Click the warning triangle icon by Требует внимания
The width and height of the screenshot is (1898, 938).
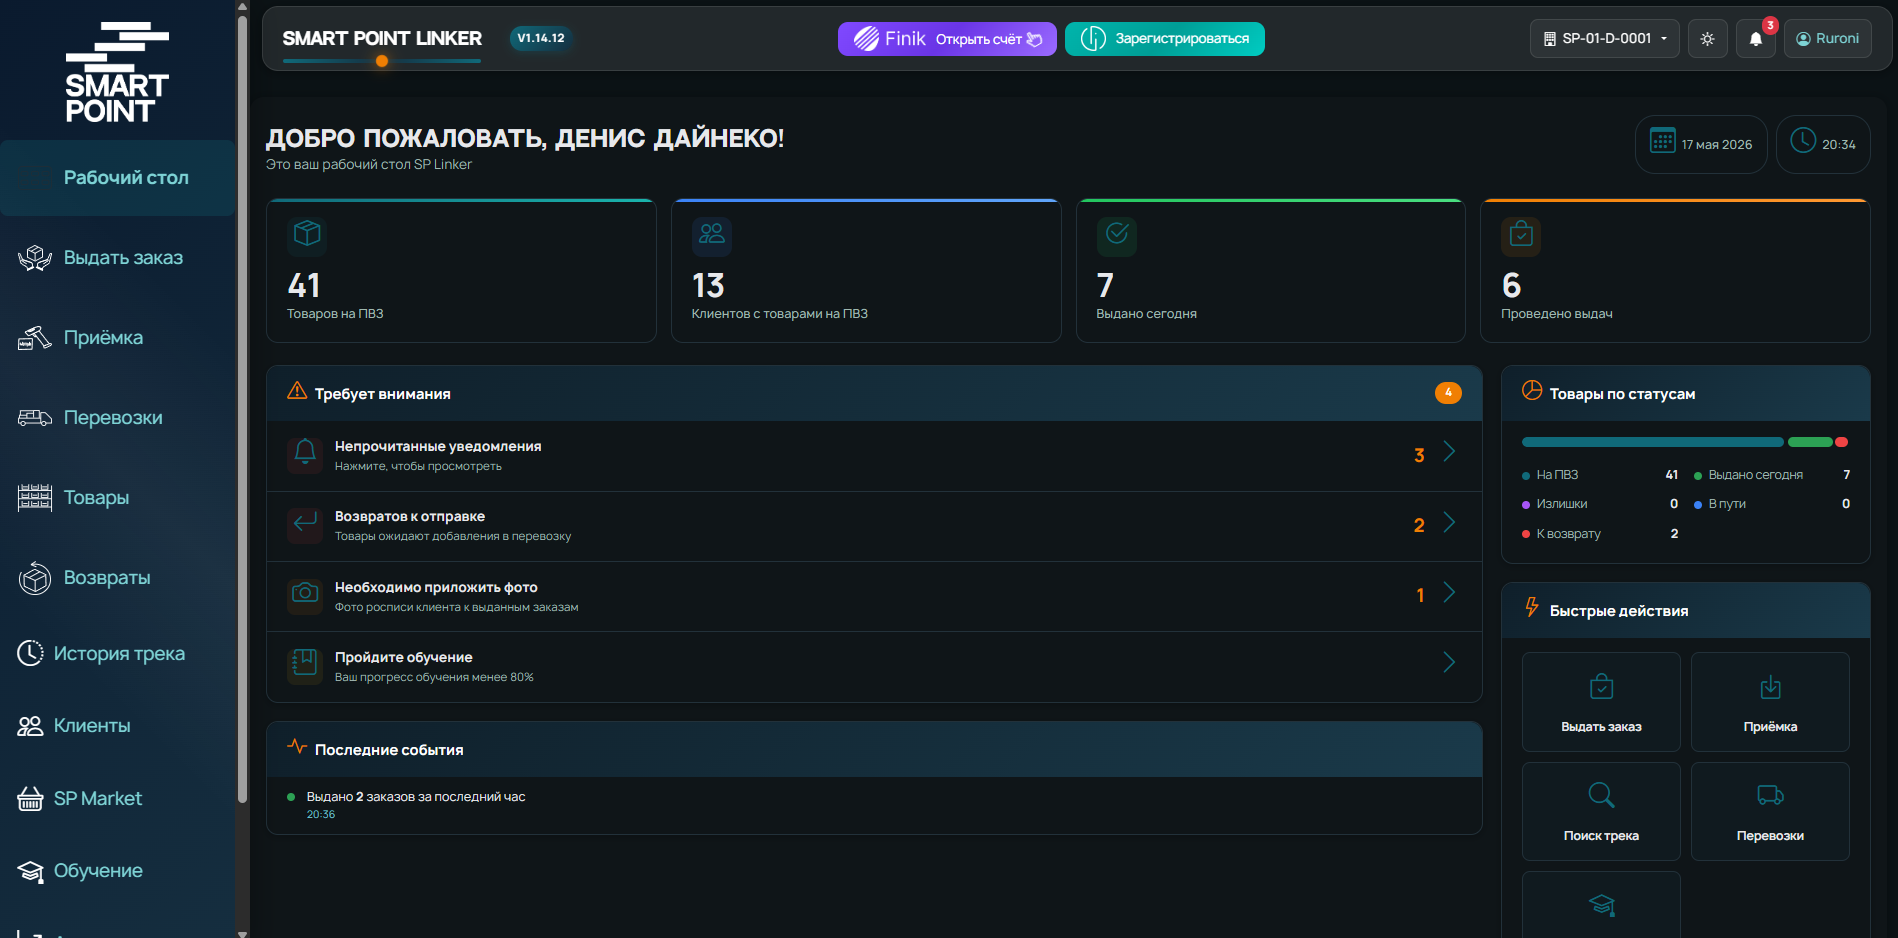tap(297, 391)
